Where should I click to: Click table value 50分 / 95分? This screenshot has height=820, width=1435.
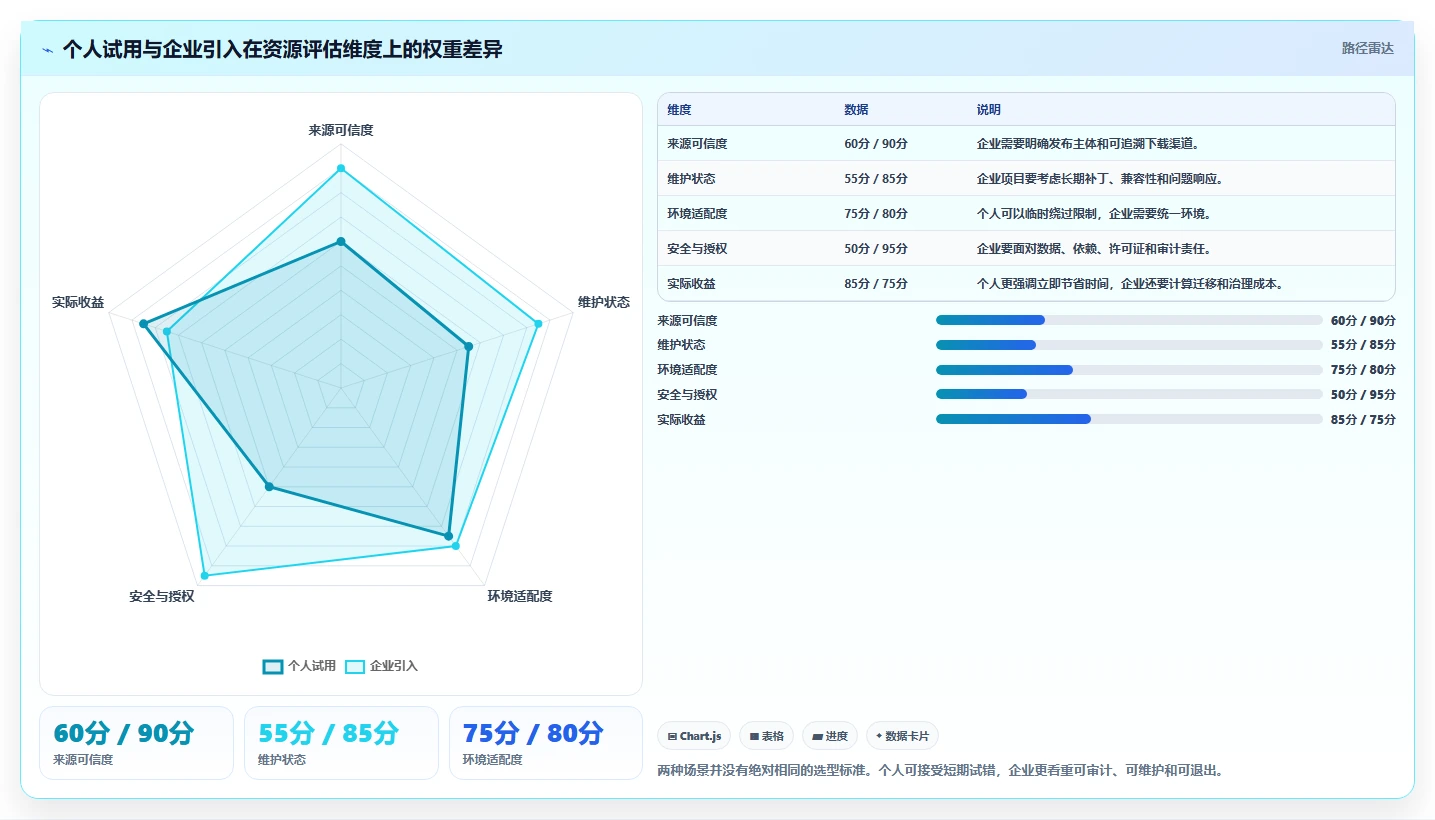[876, 249]
